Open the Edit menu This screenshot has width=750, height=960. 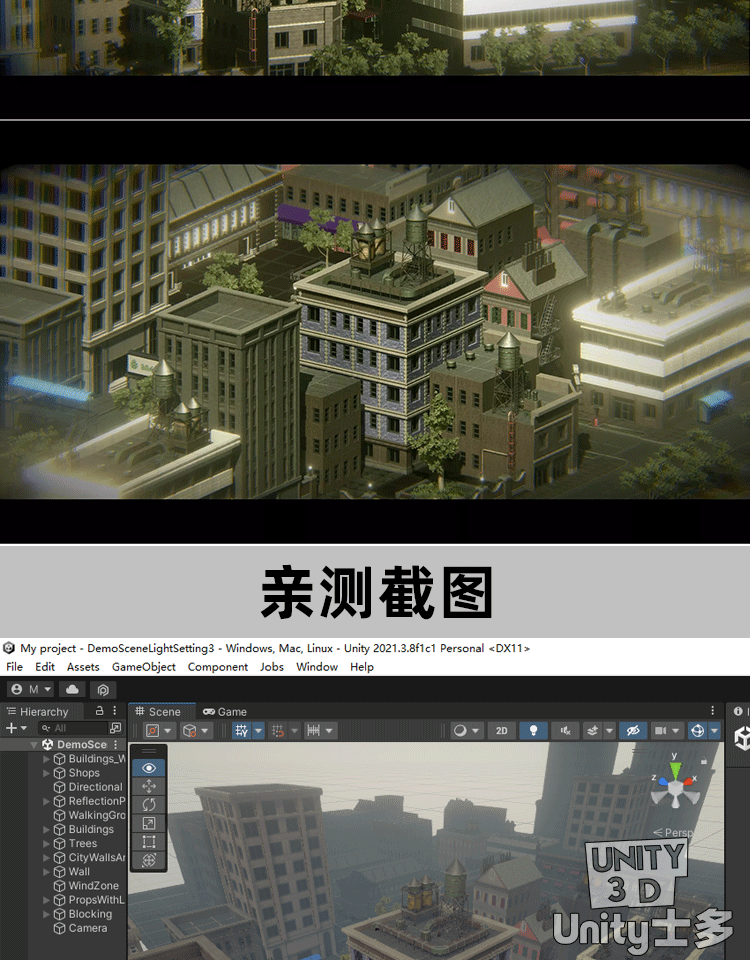[45, 667]
